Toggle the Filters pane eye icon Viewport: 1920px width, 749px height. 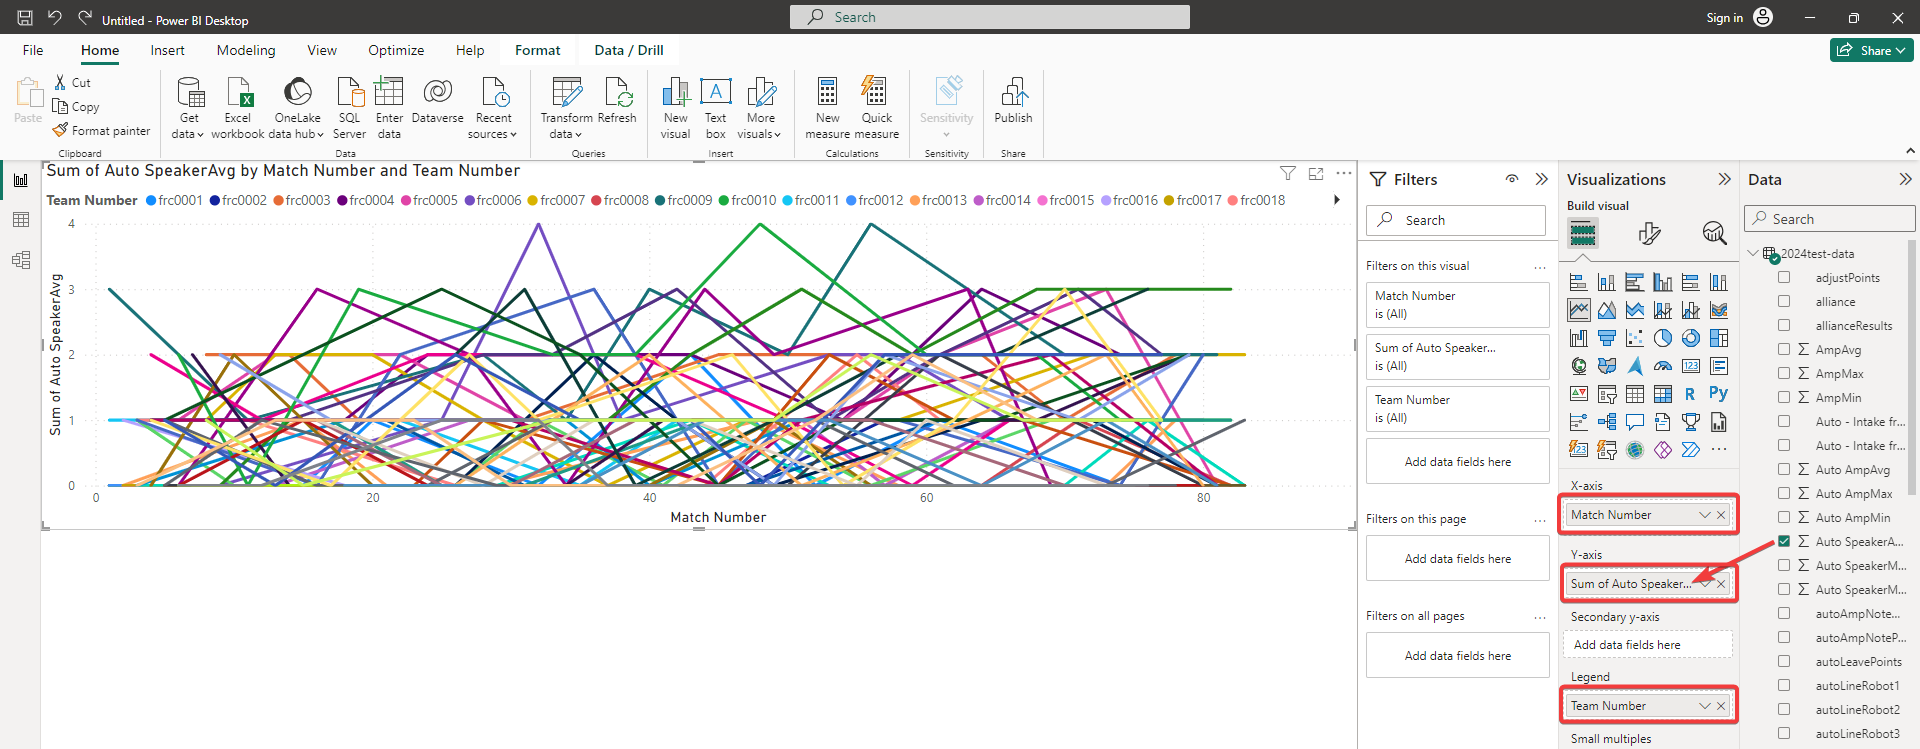[x=1512, y=179]
